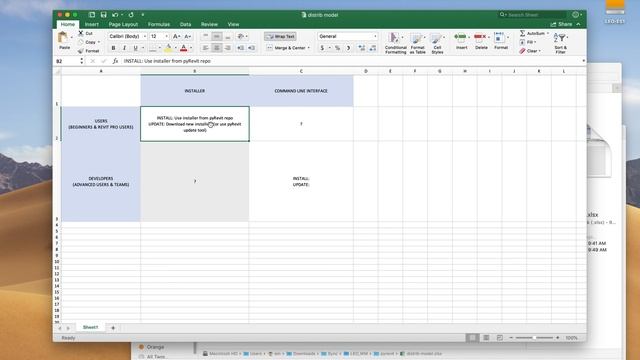
Task: Expand Merge & Center options arrow
Action: (x=309, y=48)
